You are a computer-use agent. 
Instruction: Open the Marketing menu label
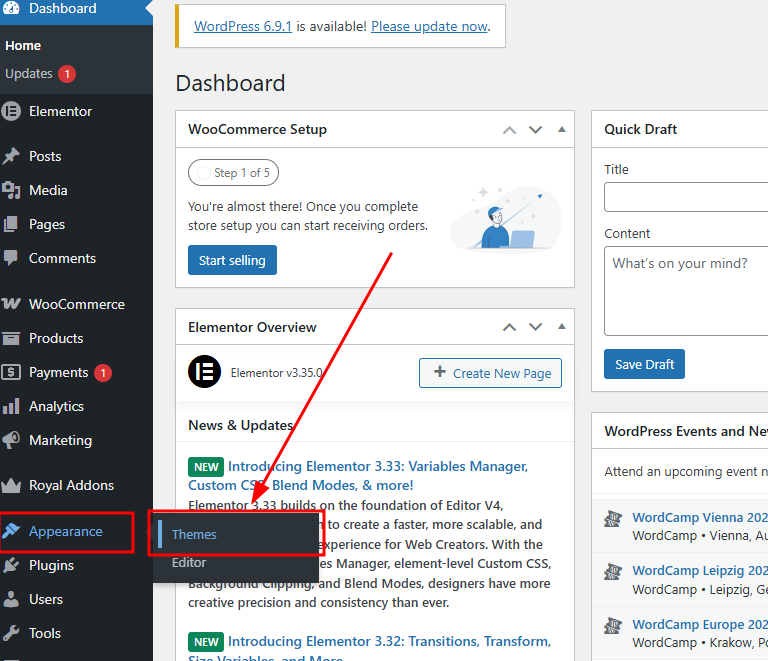pos(60,440)
